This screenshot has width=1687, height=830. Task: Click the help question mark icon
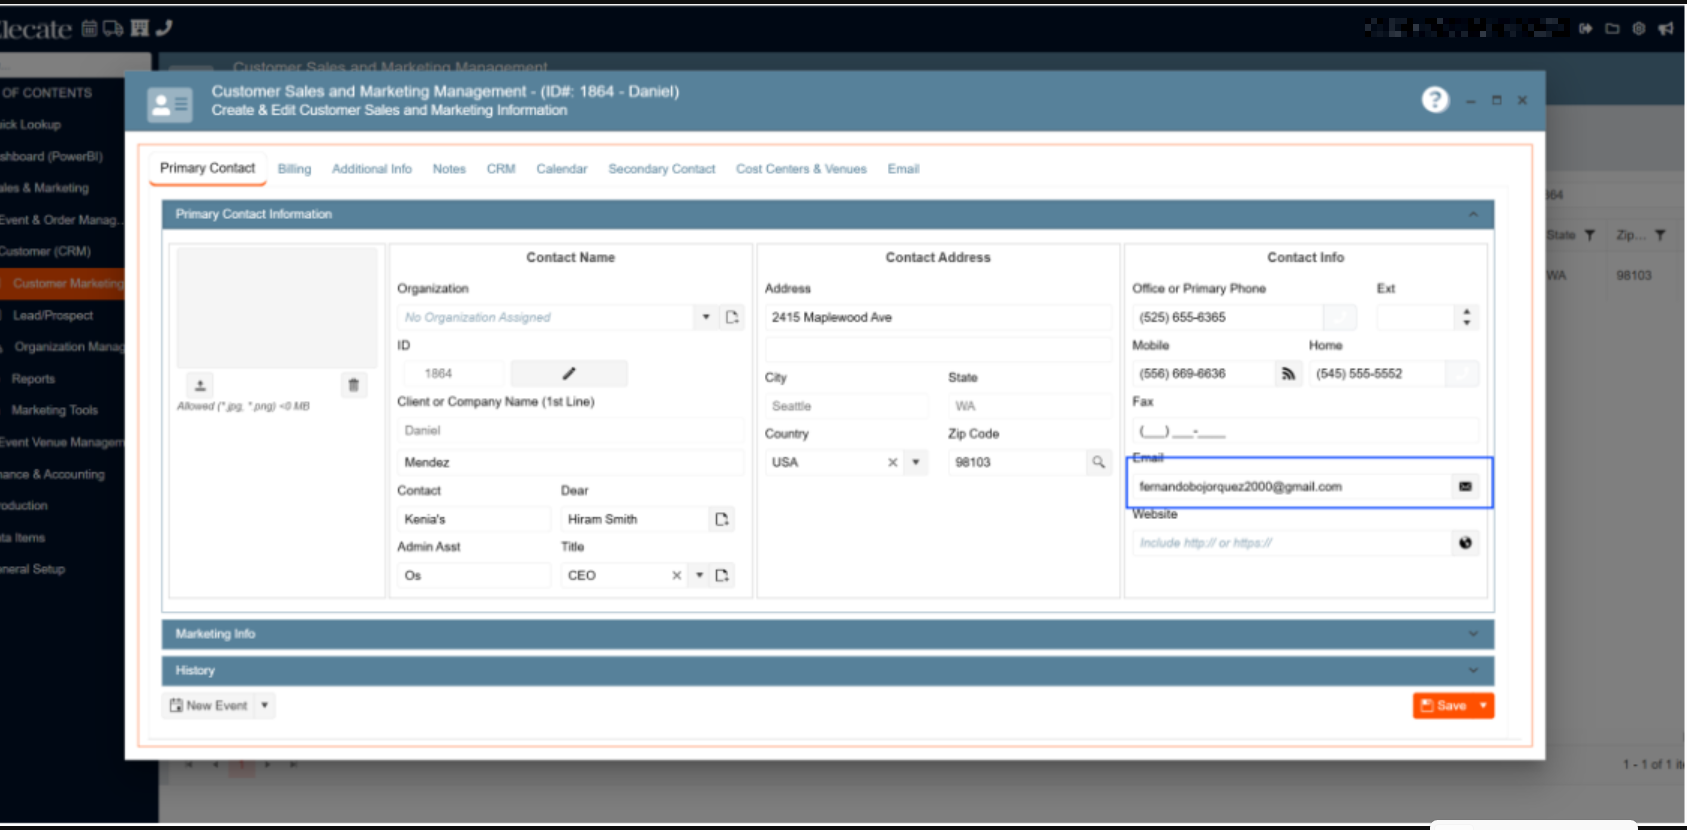(1435, 100)
